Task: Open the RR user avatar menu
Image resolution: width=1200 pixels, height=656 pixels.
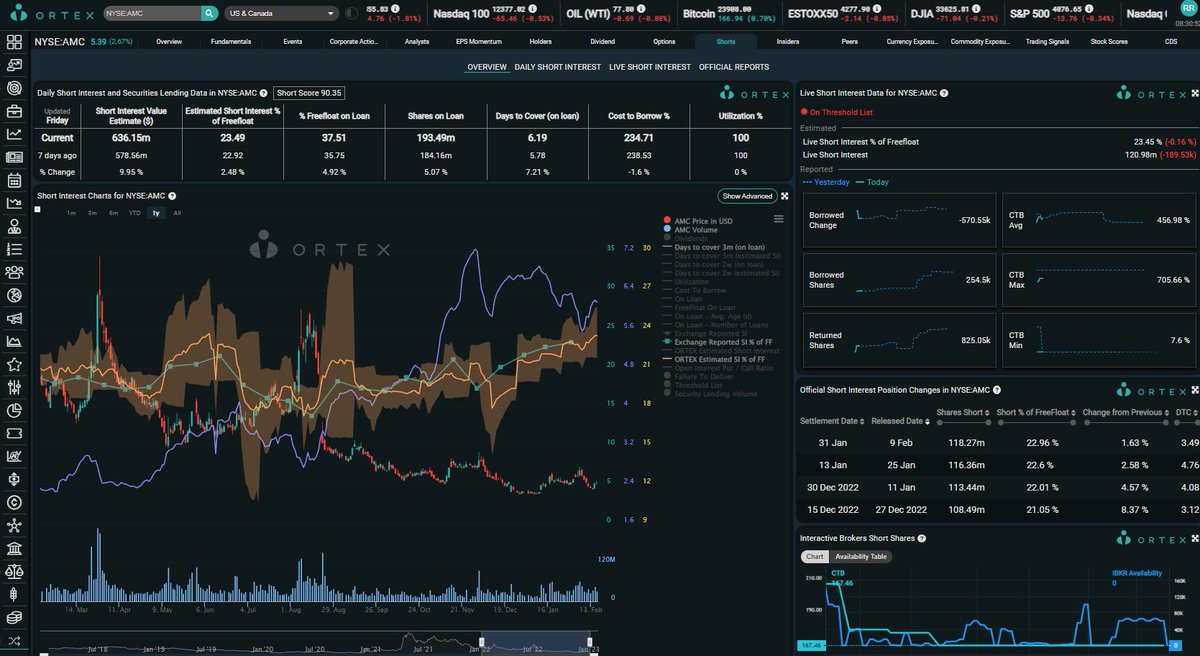Action: (1187, 9)
